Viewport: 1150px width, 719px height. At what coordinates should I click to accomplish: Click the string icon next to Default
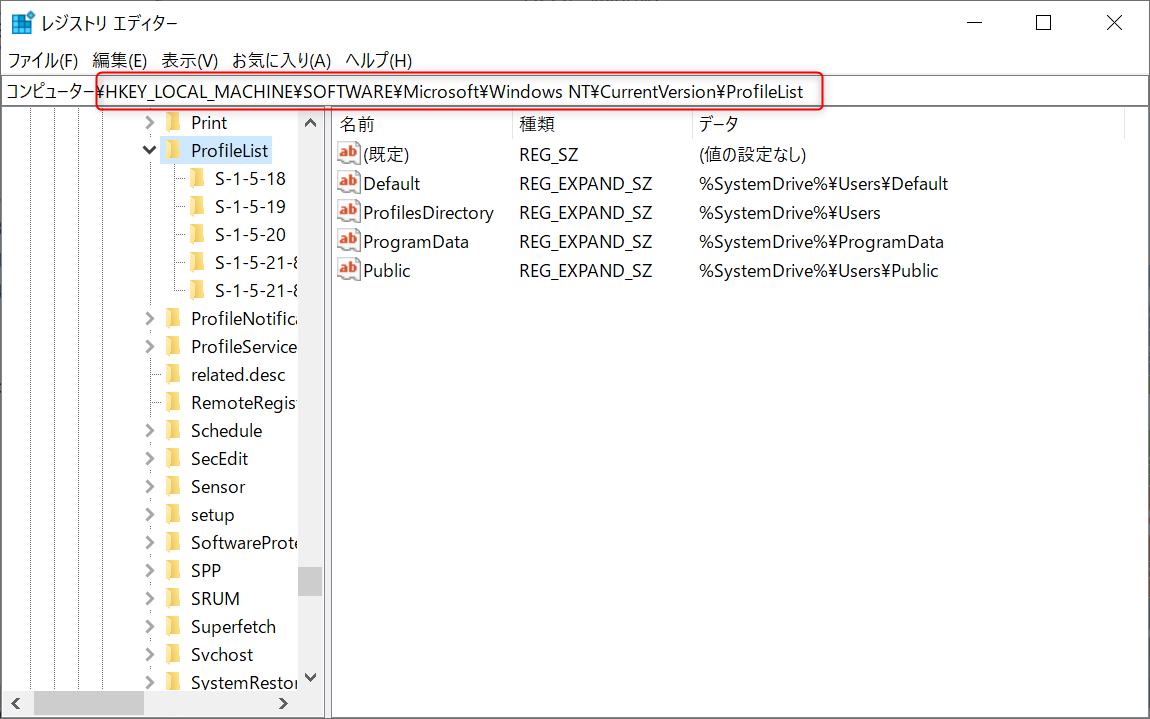click(348, 183)
